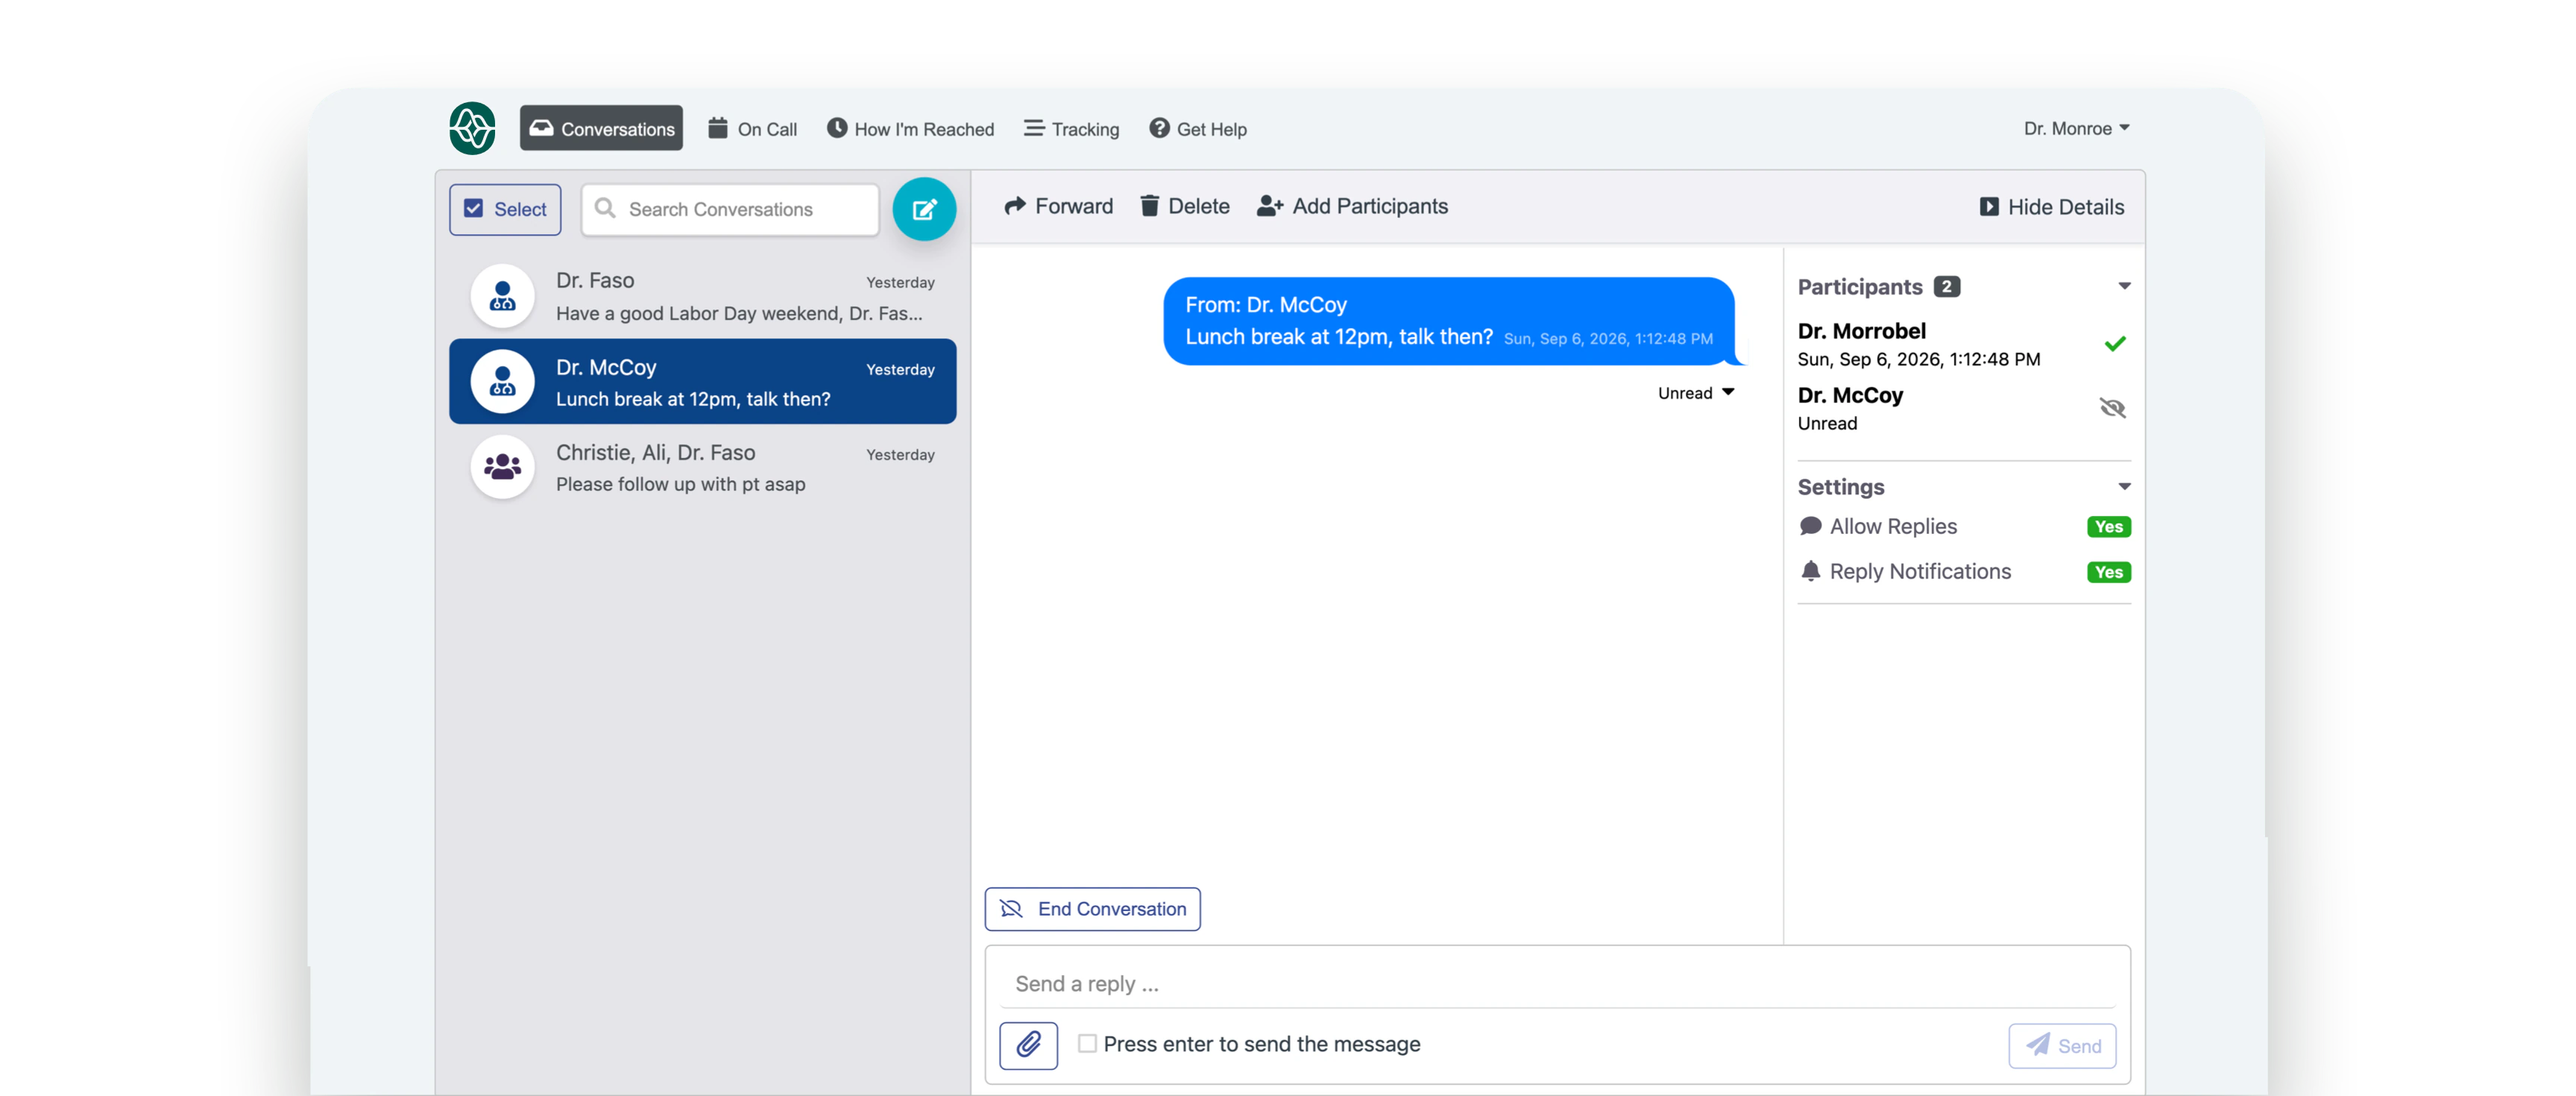2576x1096 pixels.
Task: Attach a file with paperclip button
Action: click(x=1028, y=1045)
